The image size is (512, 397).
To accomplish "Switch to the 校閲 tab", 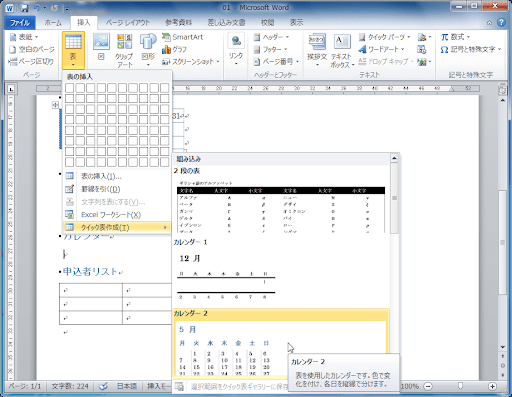I will point(268,23).
